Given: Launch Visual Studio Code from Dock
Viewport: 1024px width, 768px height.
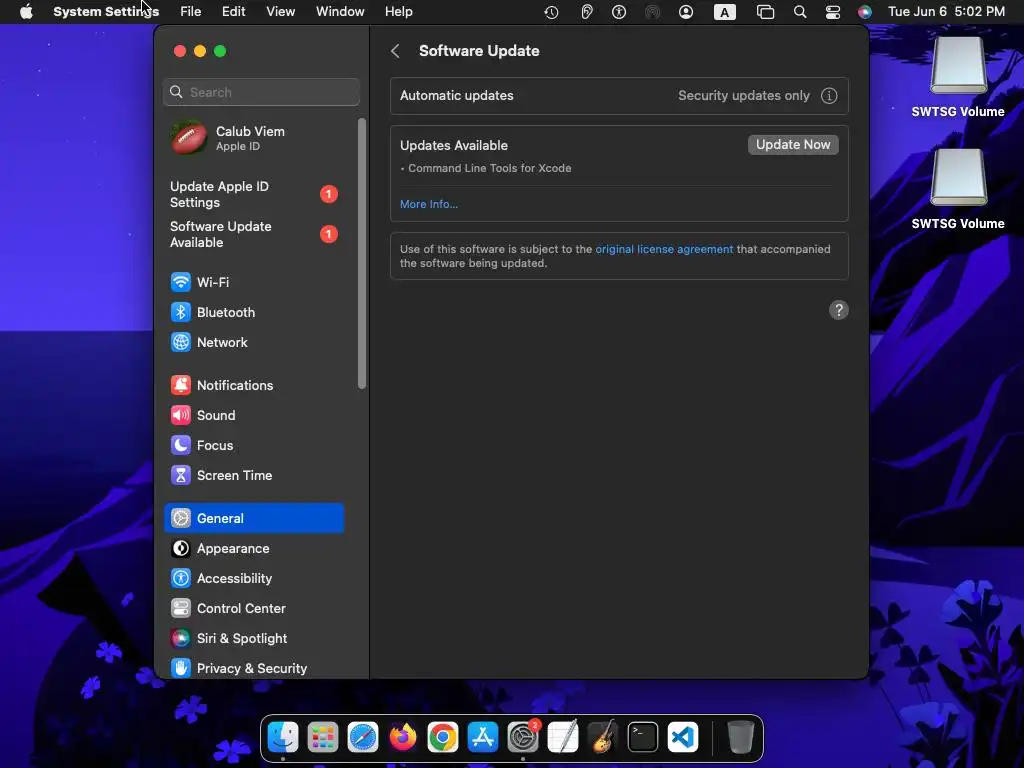Looking at the screenshot, I should 683,737.
